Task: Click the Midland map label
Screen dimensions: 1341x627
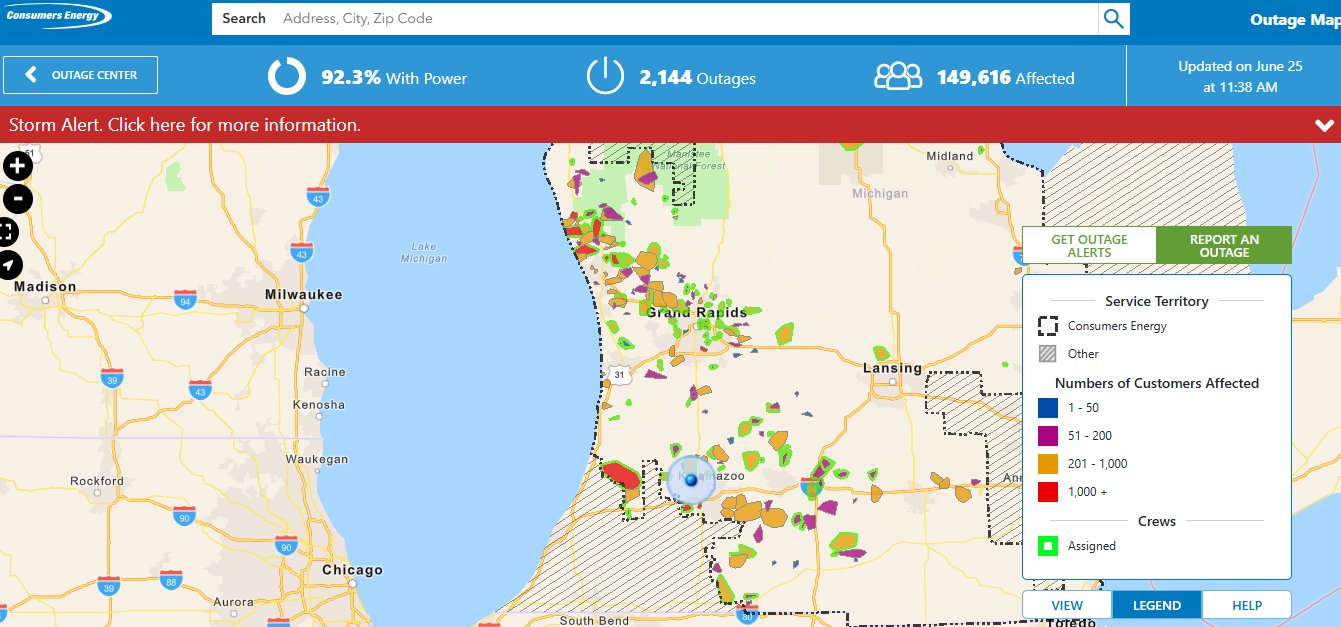Action: pyautogui.click(x=950, y=156)
